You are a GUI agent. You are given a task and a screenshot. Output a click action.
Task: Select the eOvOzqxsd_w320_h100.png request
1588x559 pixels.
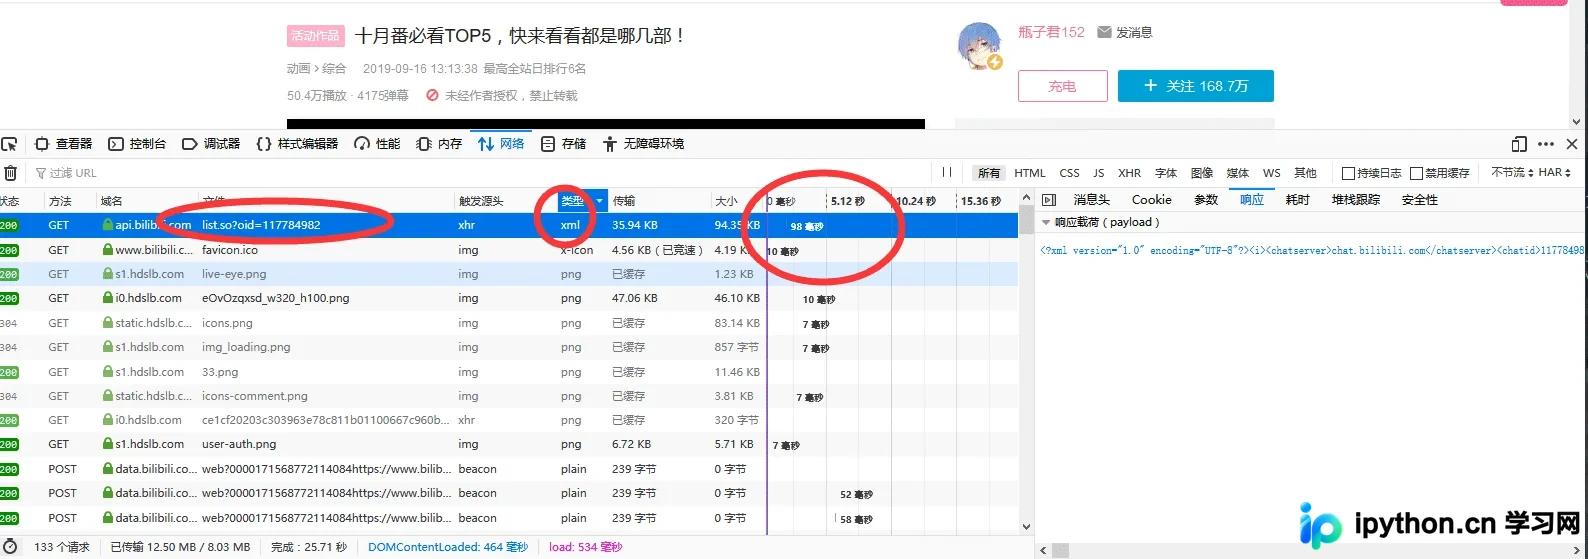click(509, 298)
